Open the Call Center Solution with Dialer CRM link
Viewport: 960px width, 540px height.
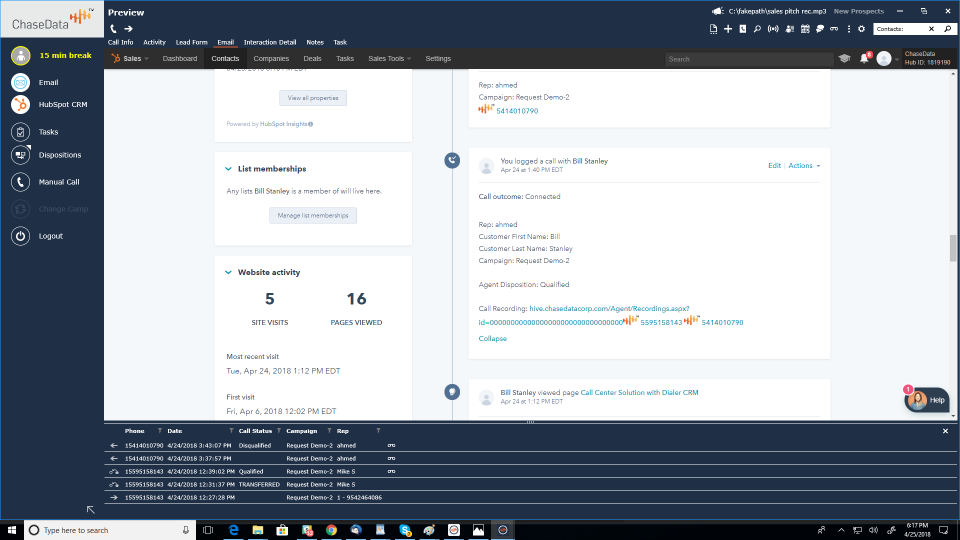639,392
